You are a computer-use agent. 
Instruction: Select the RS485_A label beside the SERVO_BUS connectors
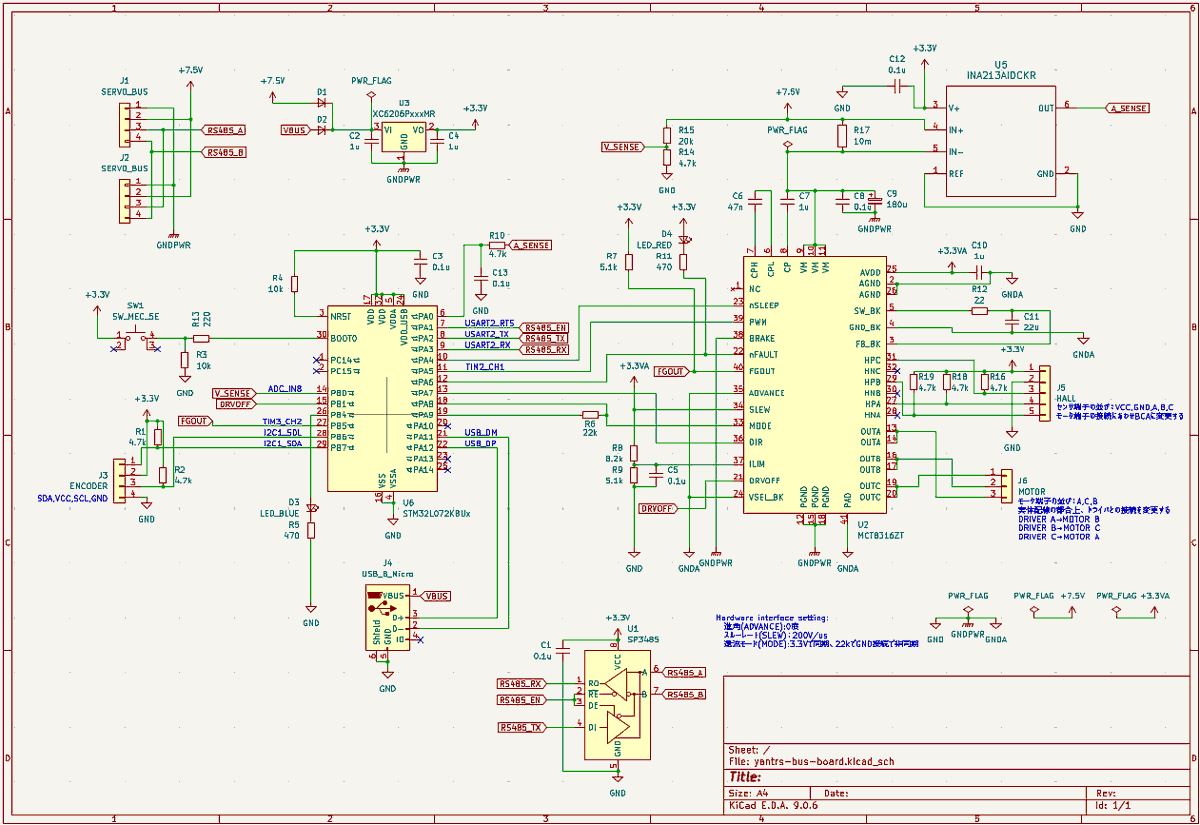[x=224, y=130]
